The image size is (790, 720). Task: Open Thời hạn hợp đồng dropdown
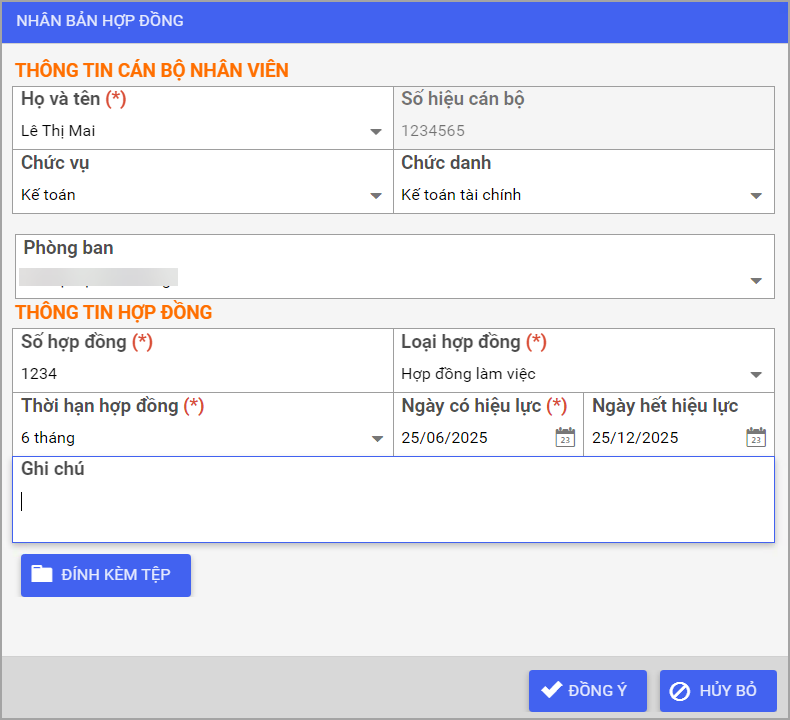coord(376,438)
